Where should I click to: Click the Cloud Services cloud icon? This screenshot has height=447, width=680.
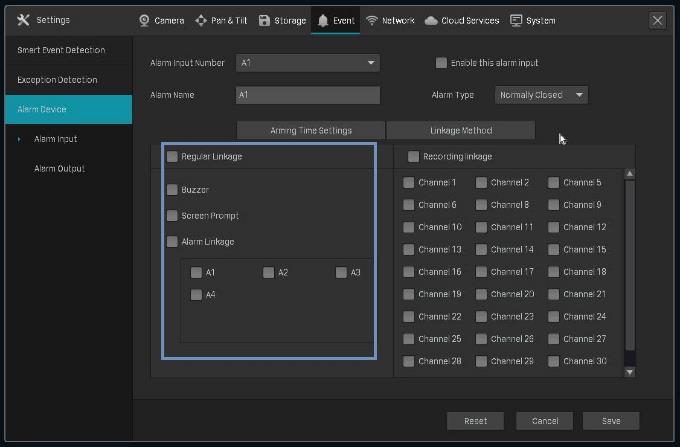431,20
